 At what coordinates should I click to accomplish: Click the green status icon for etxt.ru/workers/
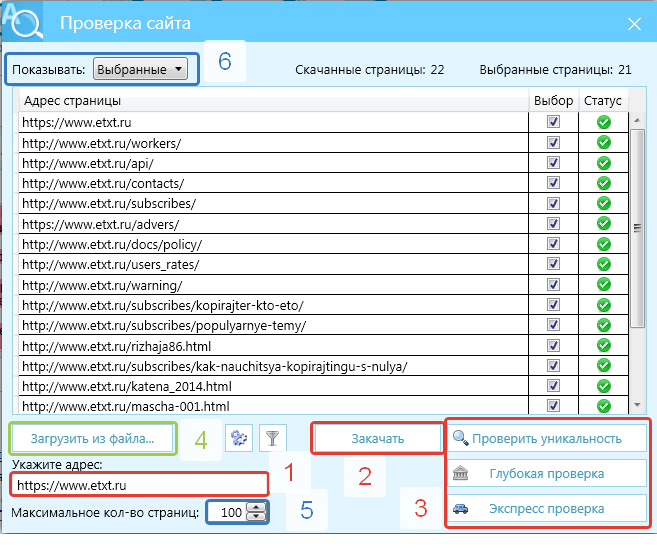click(603, 143)
